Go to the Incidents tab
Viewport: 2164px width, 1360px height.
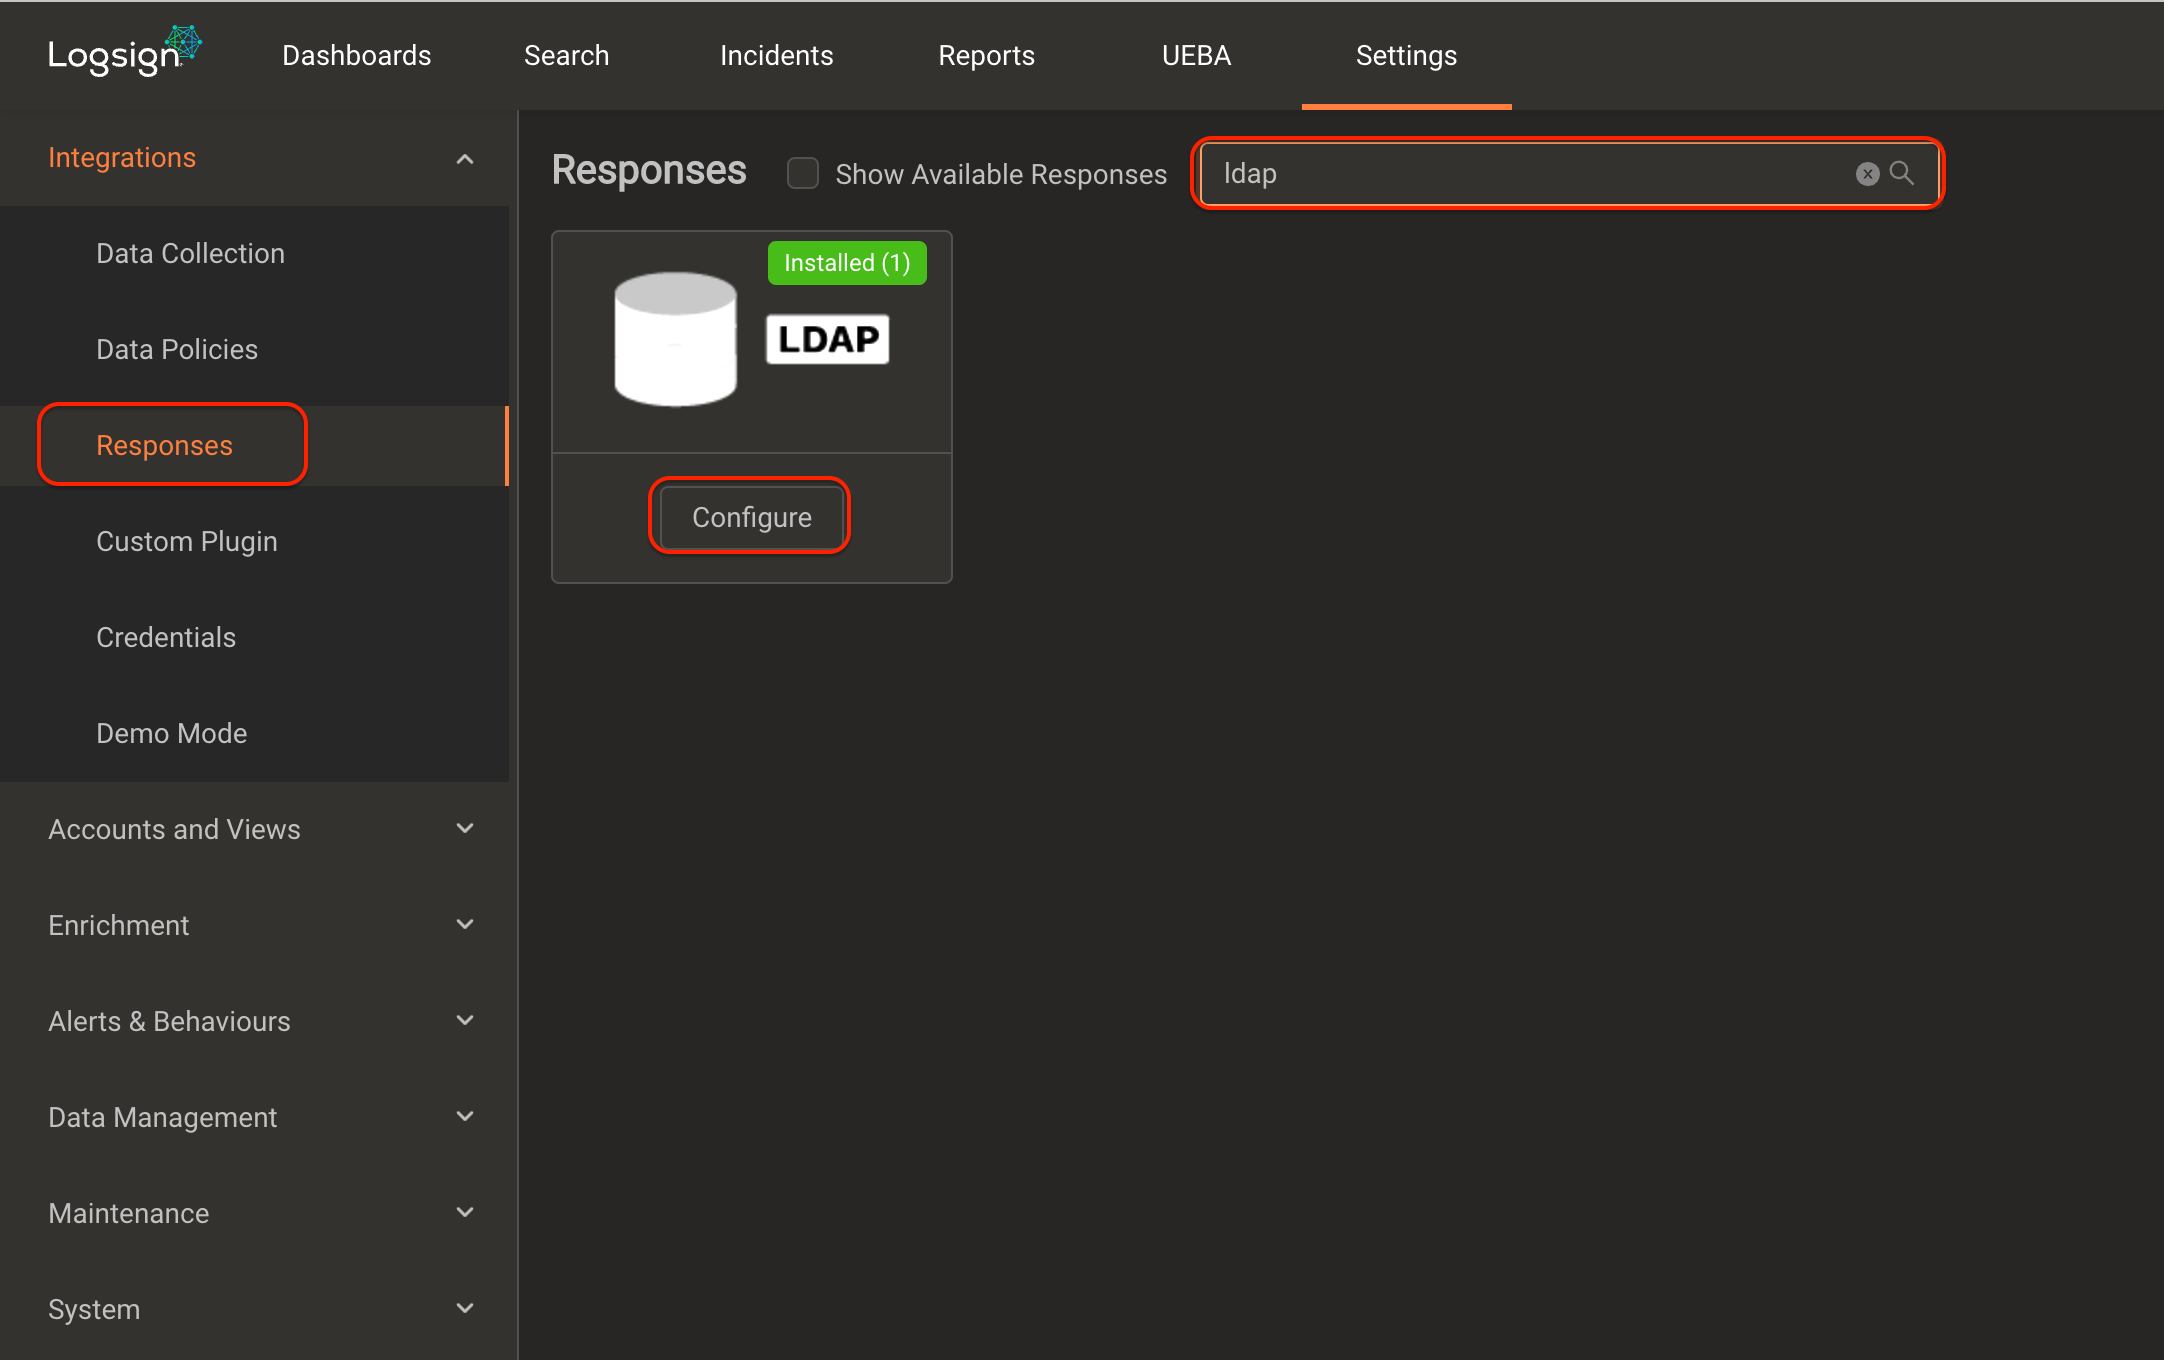point(777,55)
